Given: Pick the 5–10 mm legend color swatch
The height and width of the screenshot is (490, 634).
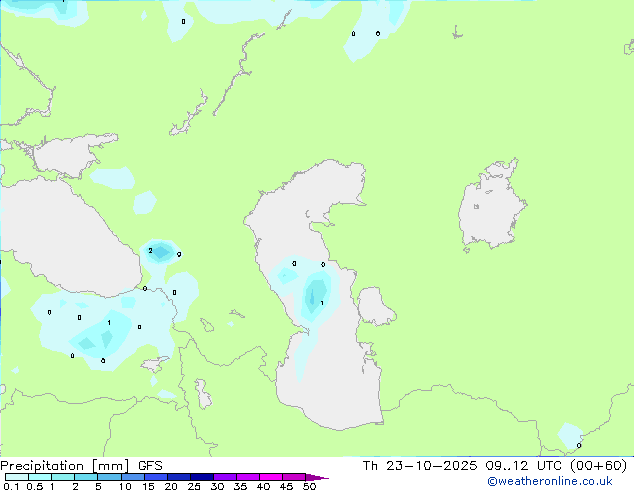Looking at the screenshot, I should coord(110,477).
